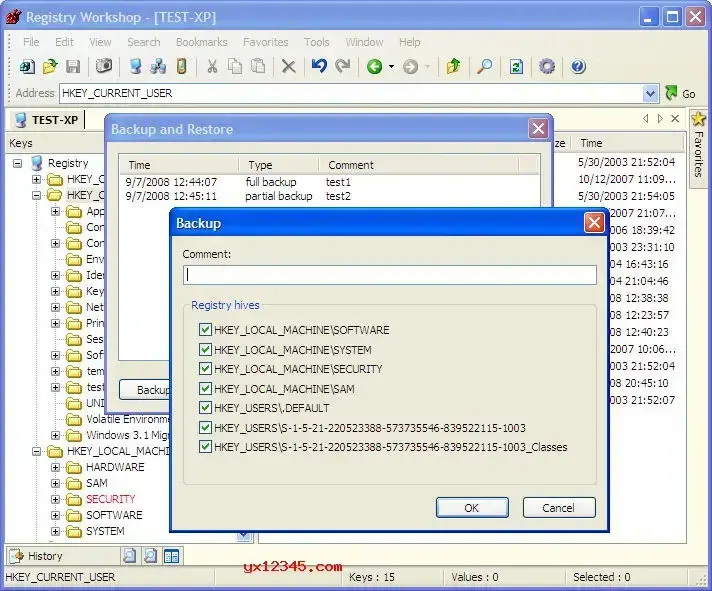Expand the SOFTWARE tree node

tap(55, 515)
